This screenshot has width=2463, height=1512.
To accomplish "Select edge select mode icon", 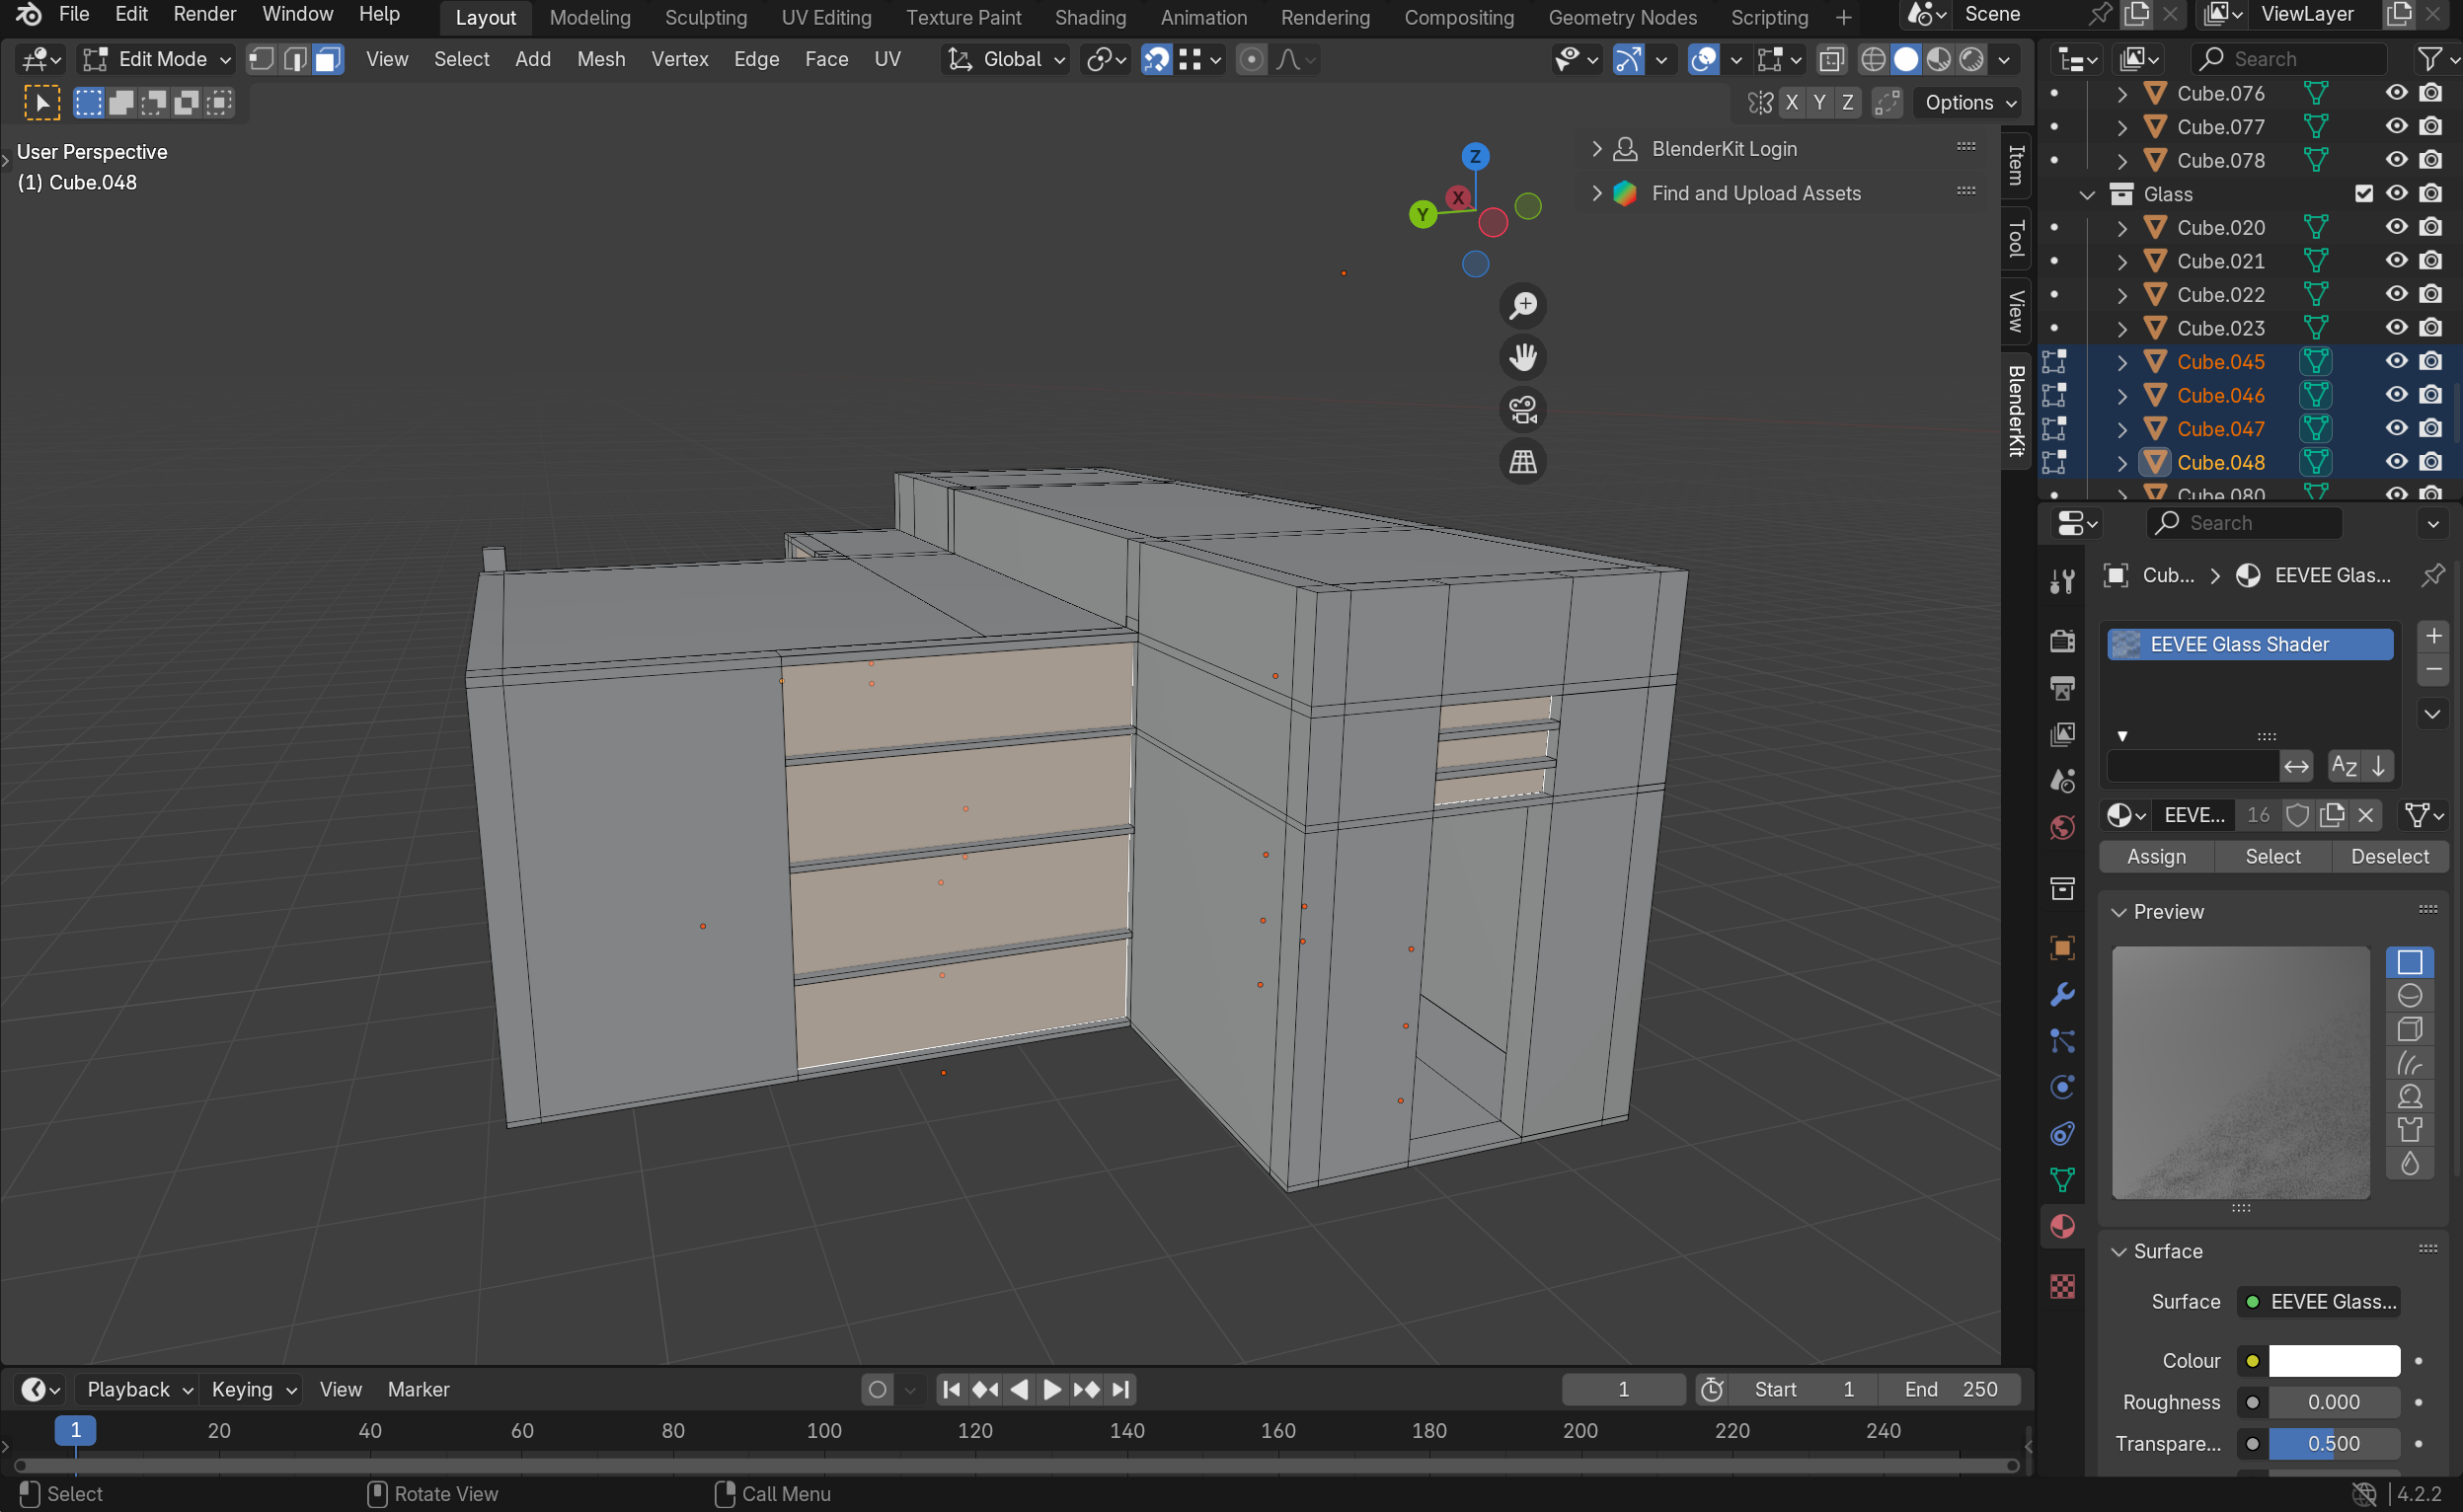I will coord(294,59).
